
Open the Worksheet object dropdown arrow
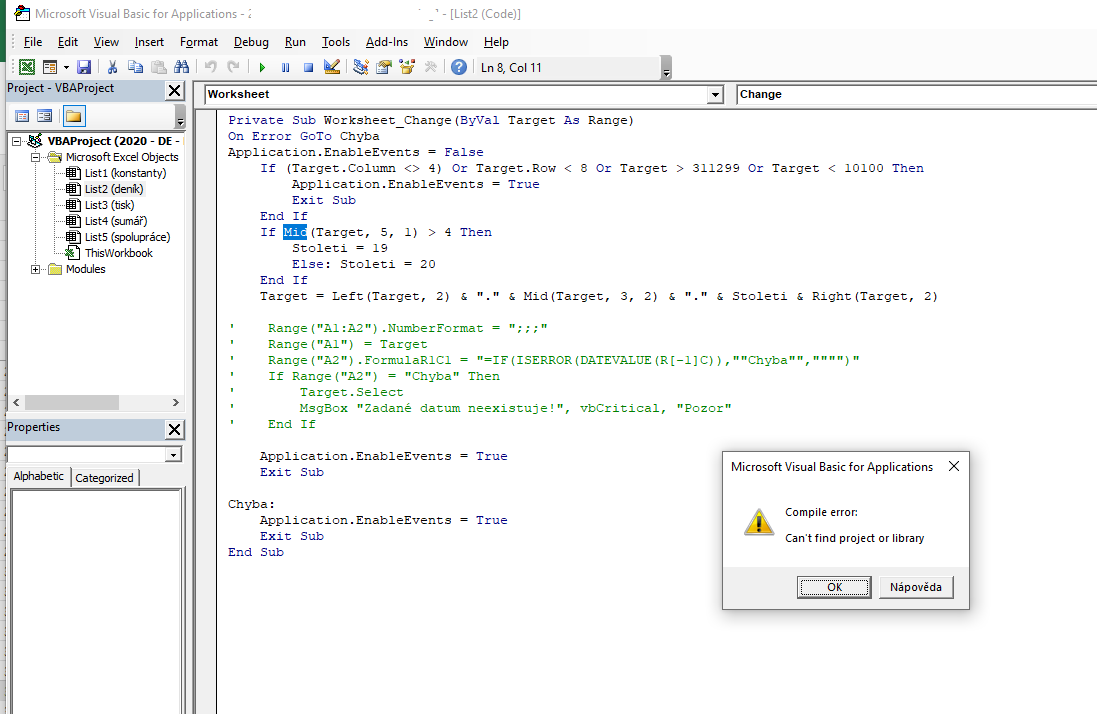click(x=714, y=94)
